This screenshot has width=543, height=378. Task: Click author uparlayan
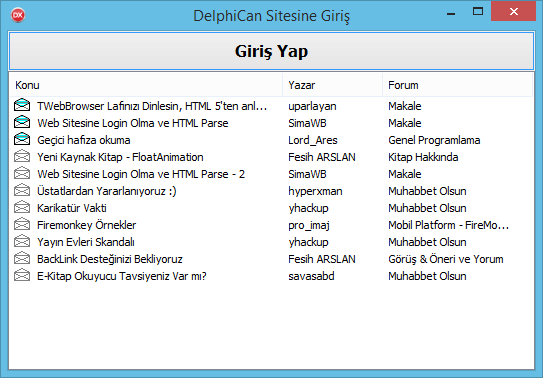pos(312,106)
